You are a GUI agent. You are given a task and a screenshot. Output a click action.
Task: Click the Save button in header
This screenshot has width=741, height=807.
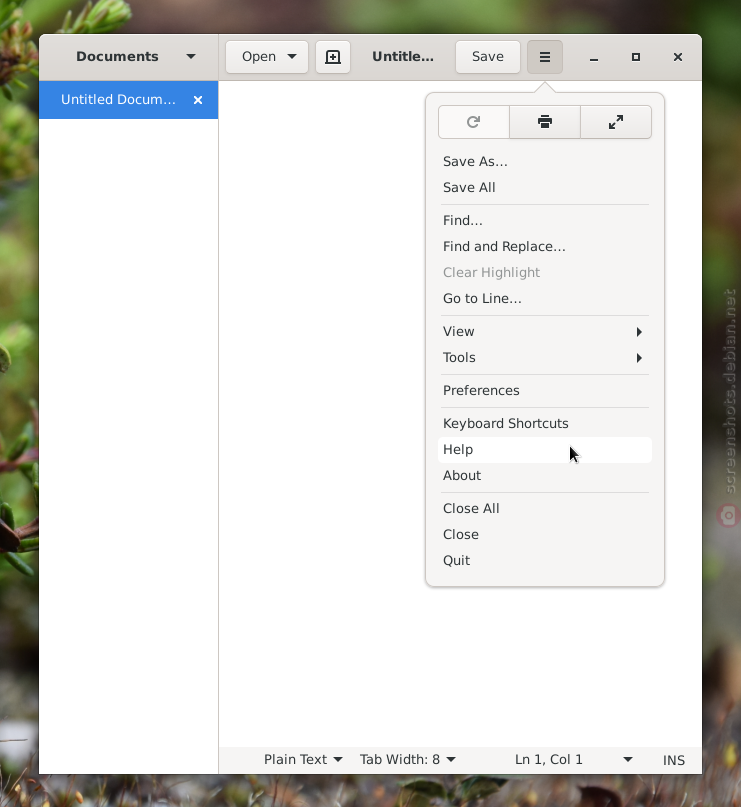[x=488, y=57]
